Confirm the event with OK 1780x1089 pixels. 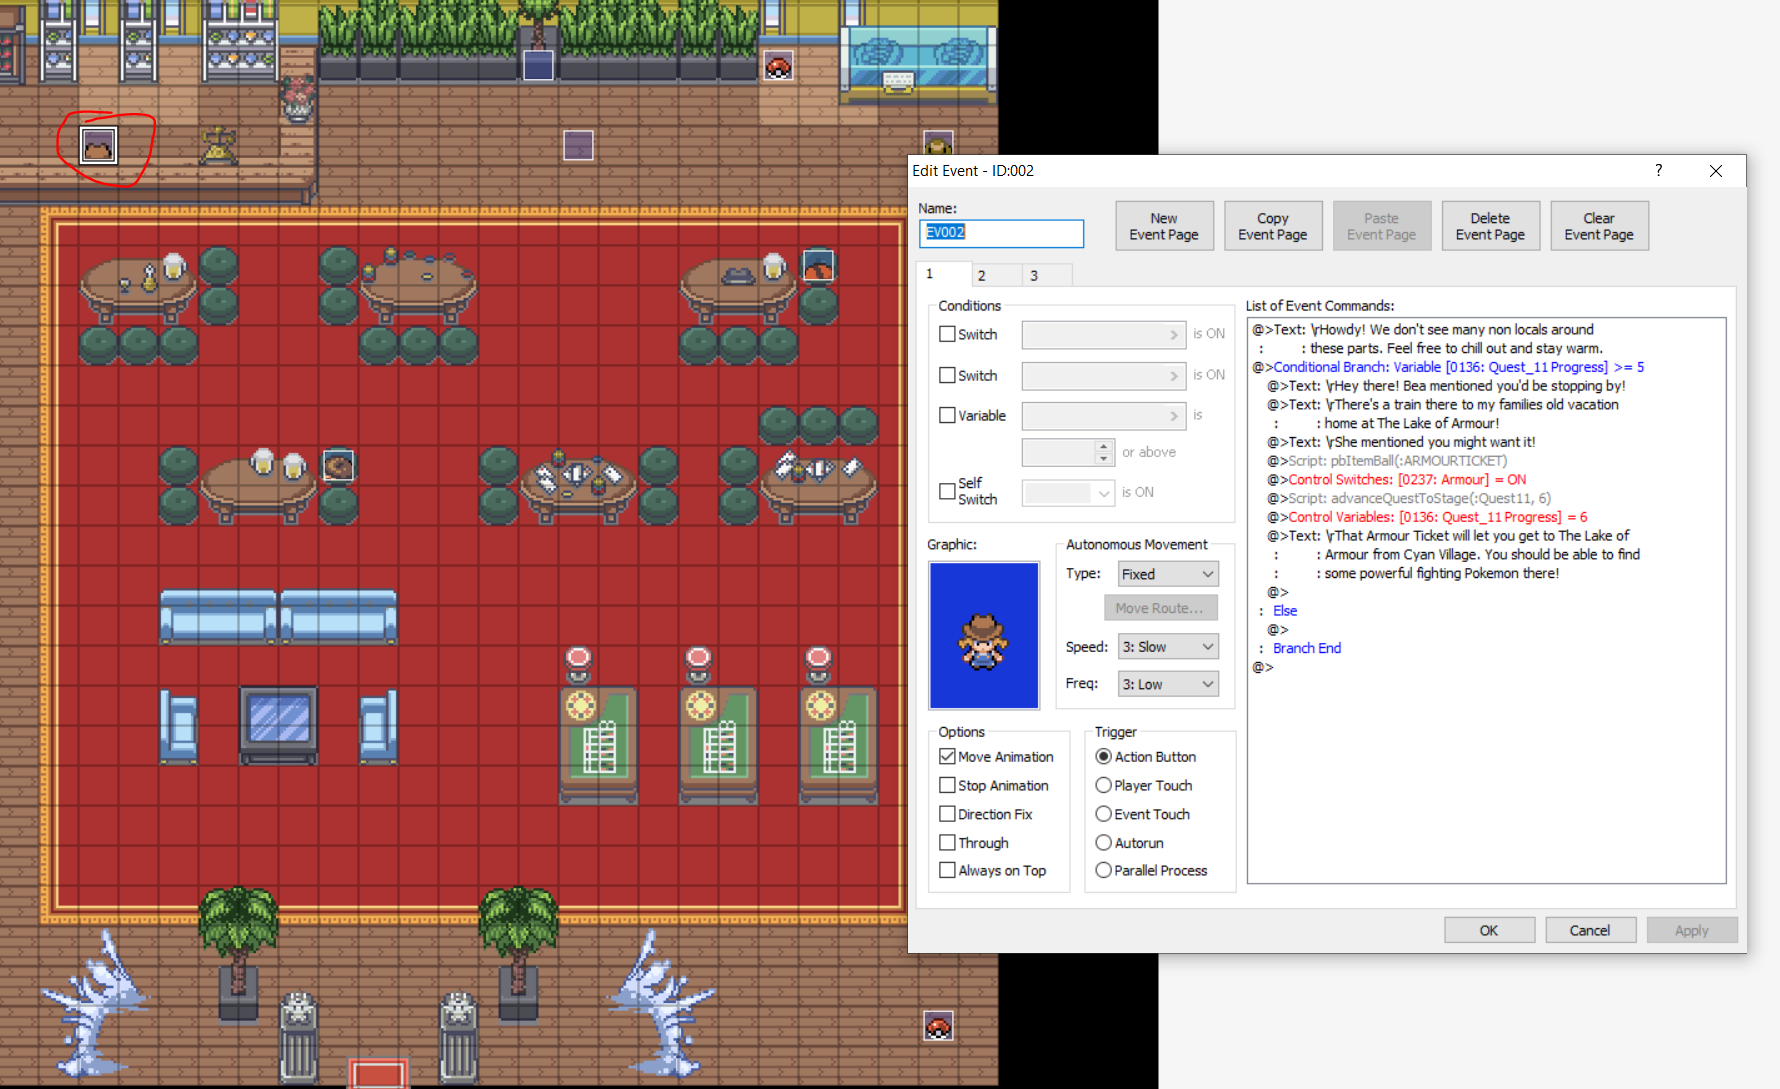pos(1489,930)
